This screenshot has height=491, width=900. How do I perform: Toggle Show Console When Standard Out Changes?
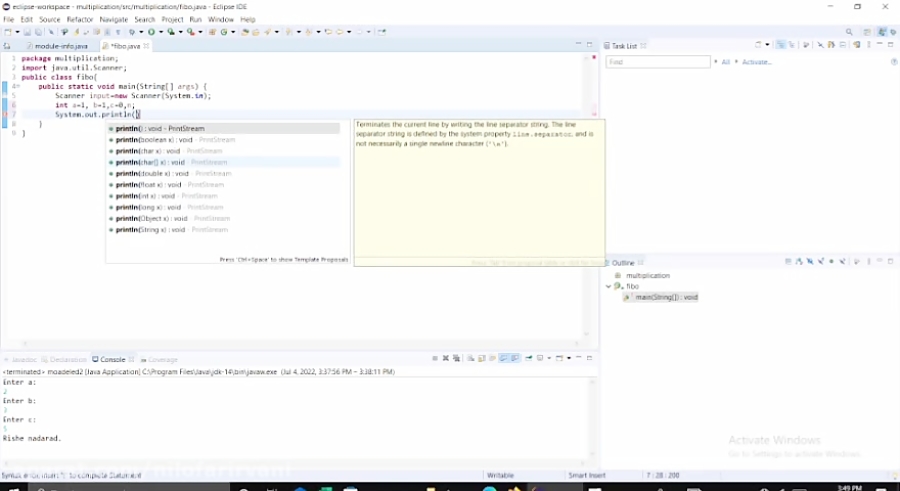coord(504,358)
